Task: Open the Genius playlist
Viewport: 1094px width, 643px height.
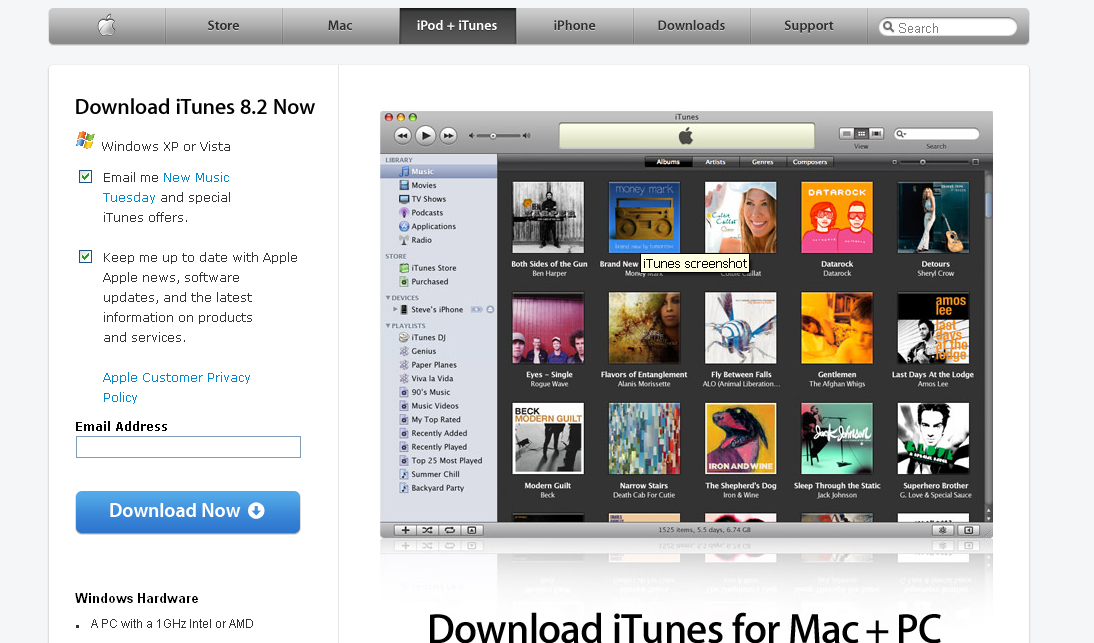Action: (439, 351)
